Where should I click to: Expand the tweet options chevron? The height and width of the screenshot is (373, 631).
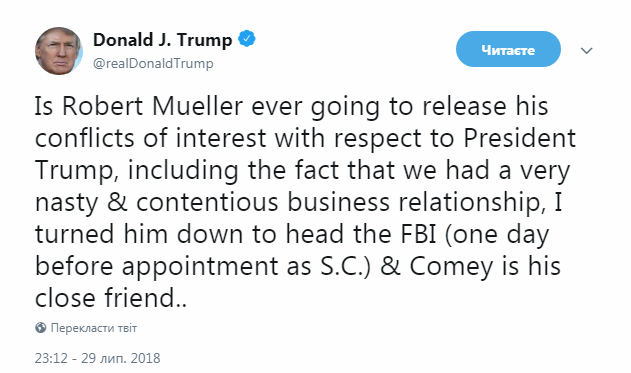[x=586, y=51]
